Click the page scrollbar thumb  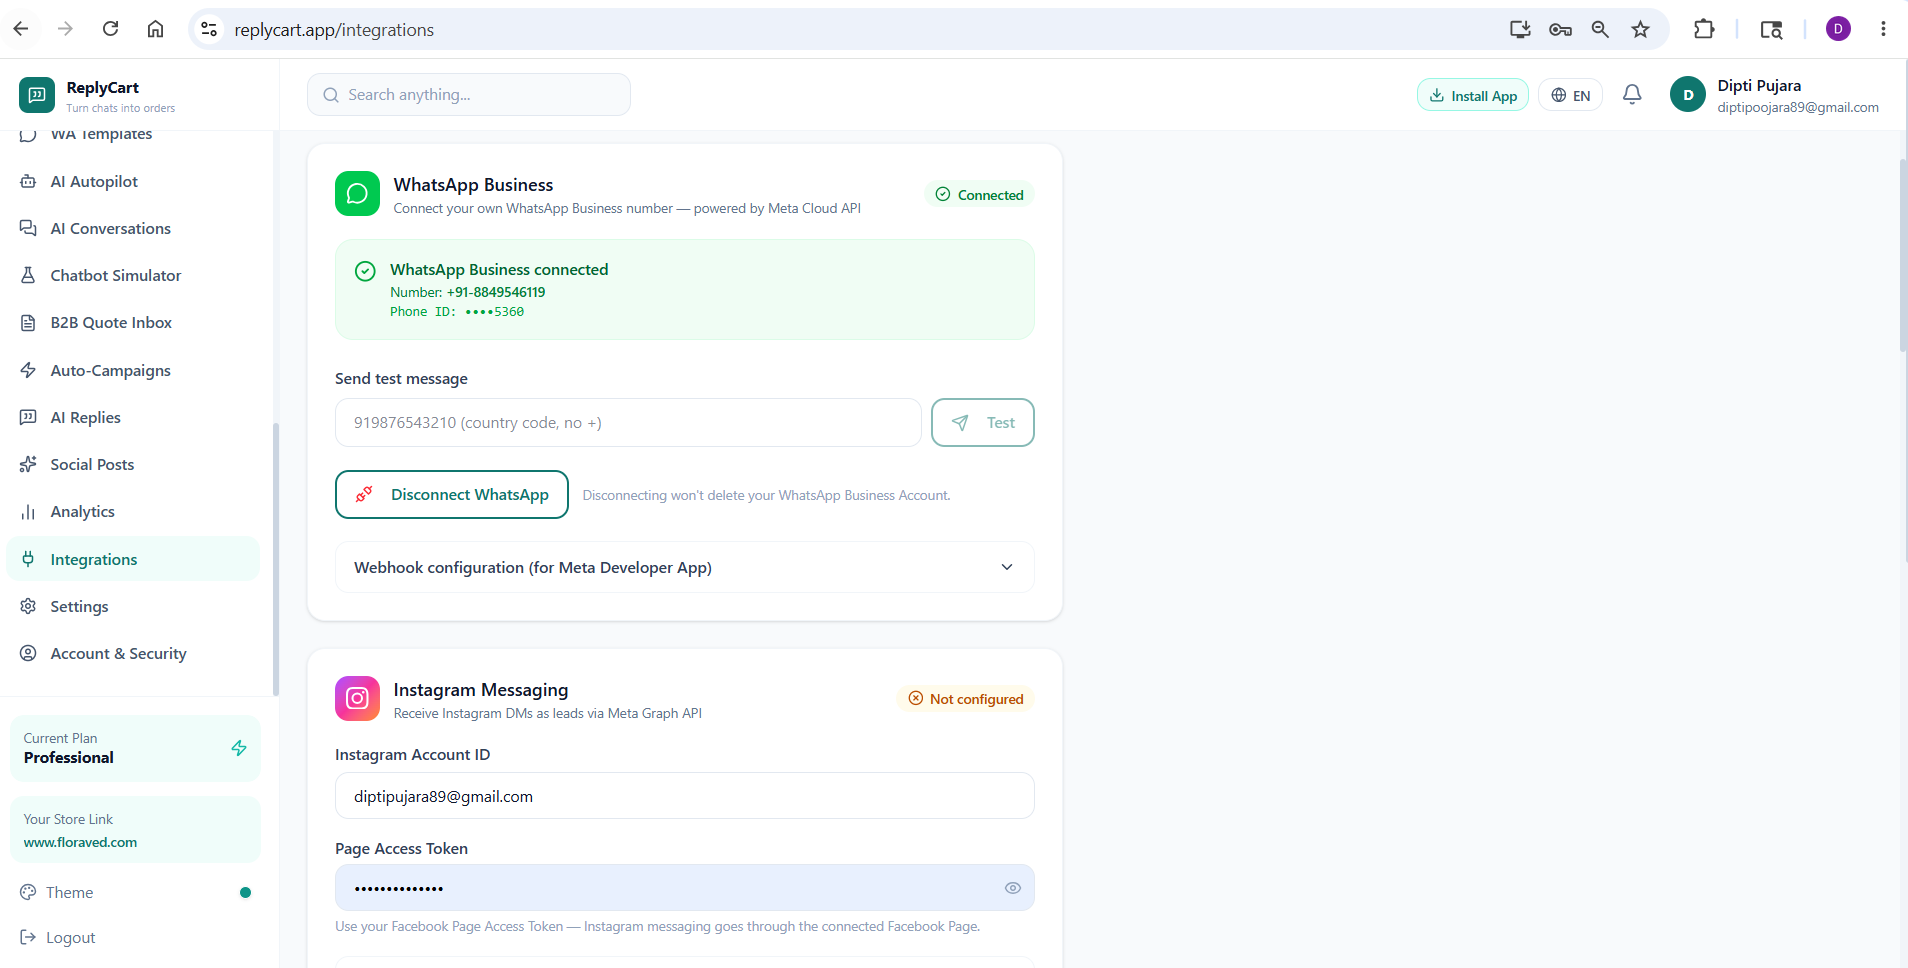pos(1903,255)
